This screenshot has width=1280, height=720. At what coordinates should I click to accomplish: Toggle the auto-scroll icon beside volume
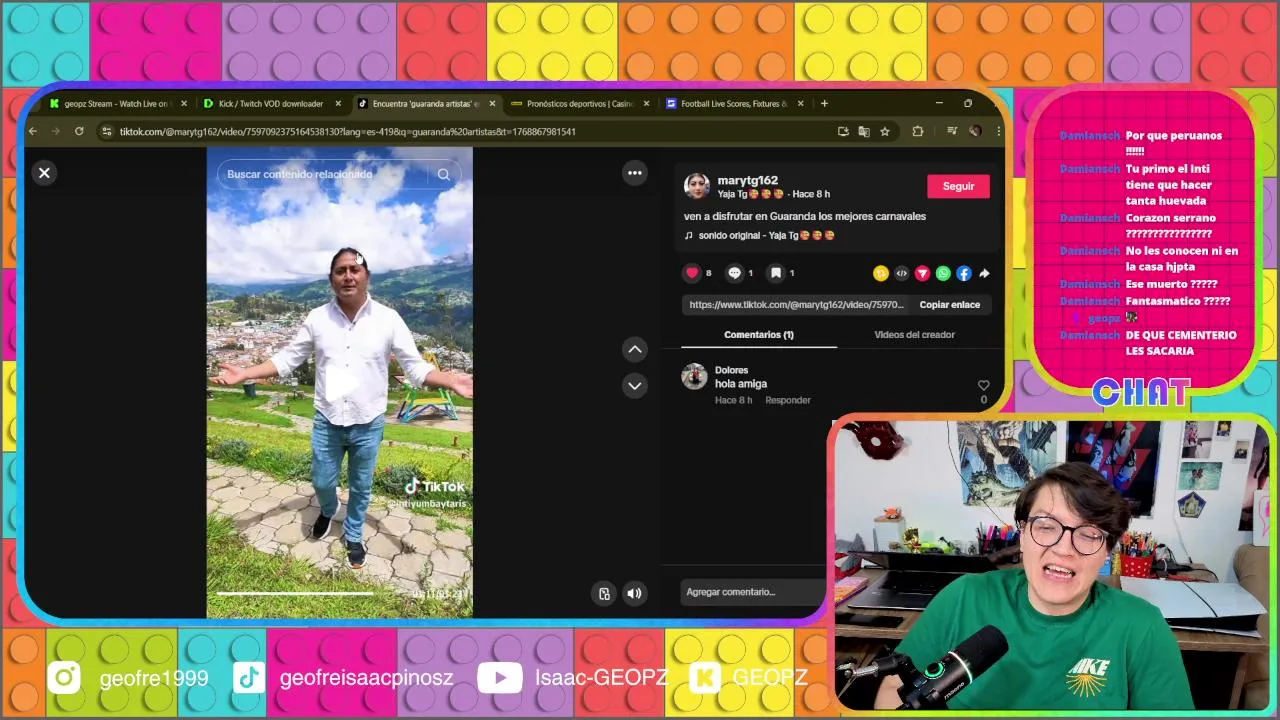coord(604,594)
